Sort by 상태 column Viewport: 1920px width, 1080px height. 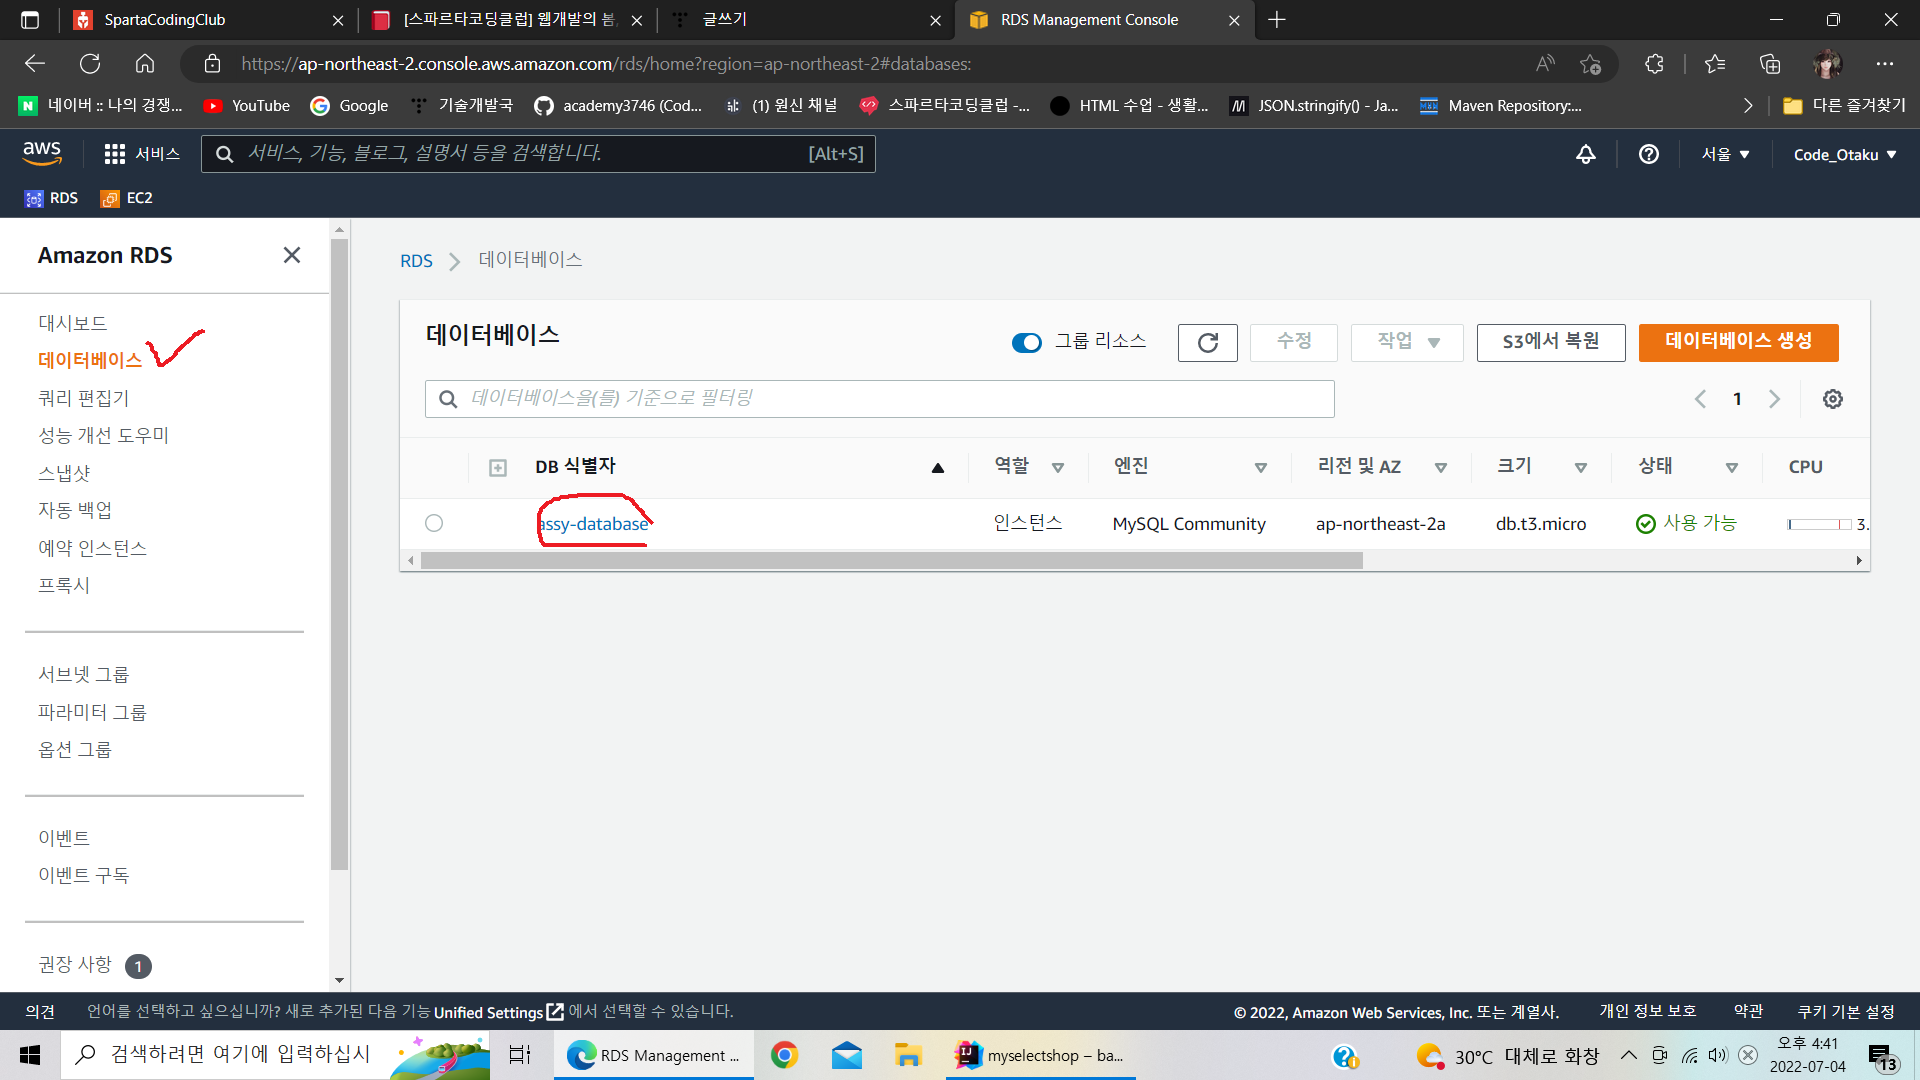point(1732,468)
